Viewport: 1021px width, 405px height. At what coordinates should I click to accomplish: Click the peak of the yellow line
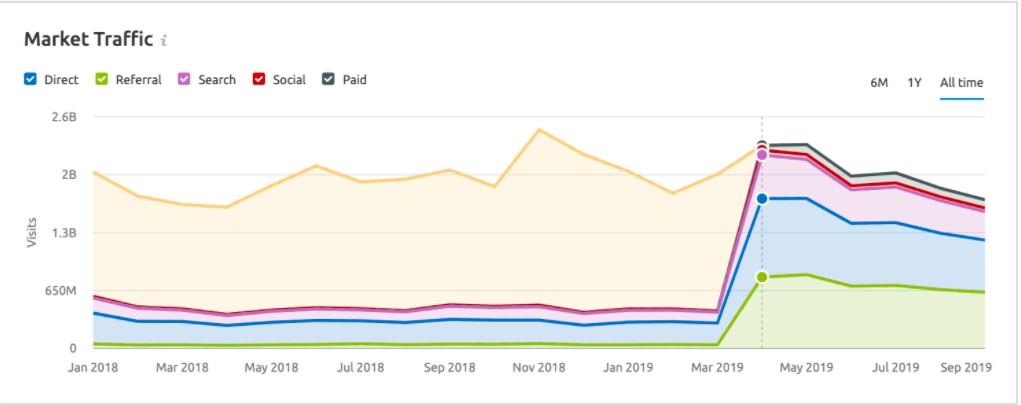538,129
